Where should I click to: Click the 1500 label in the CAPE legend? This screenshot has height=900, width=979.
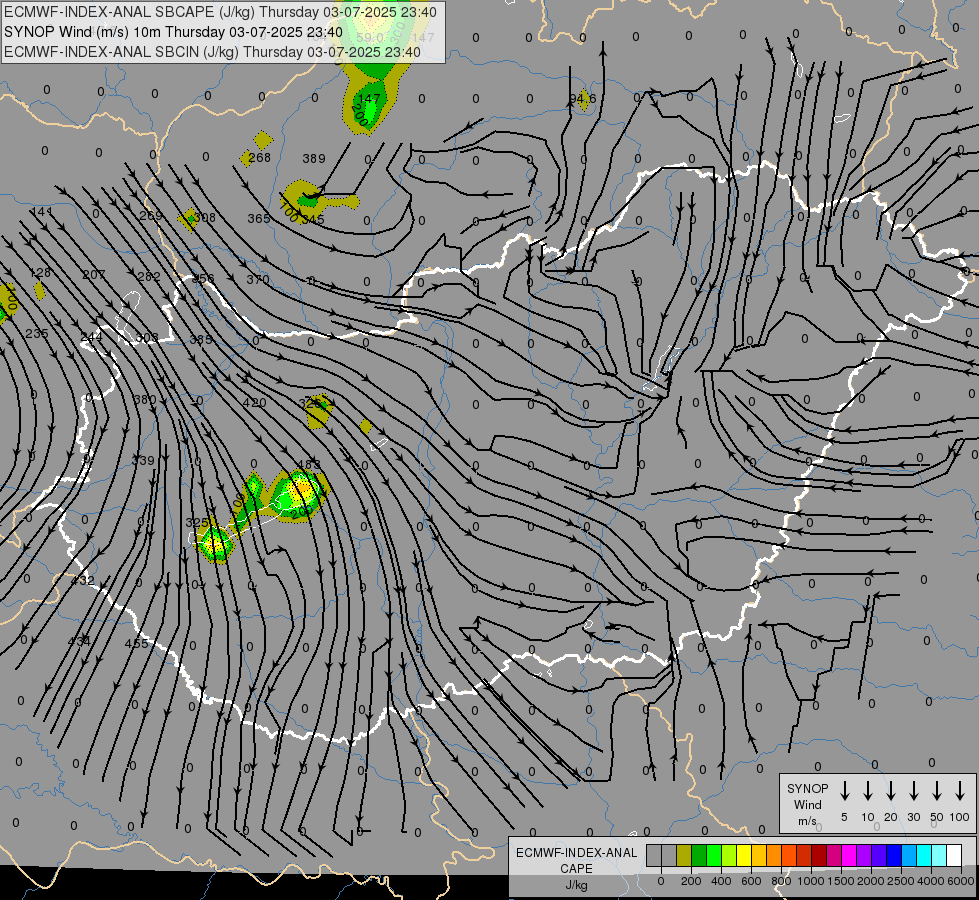840,881
